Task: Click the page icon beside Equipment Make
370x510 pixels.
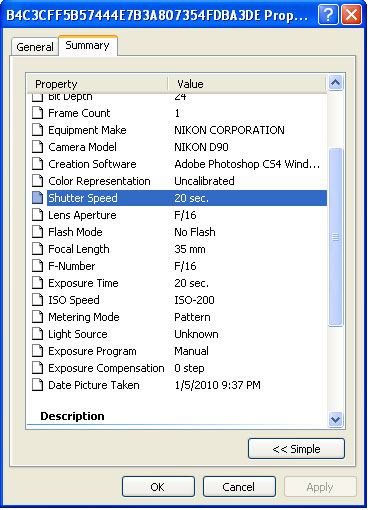Action: tap(38, 130)
